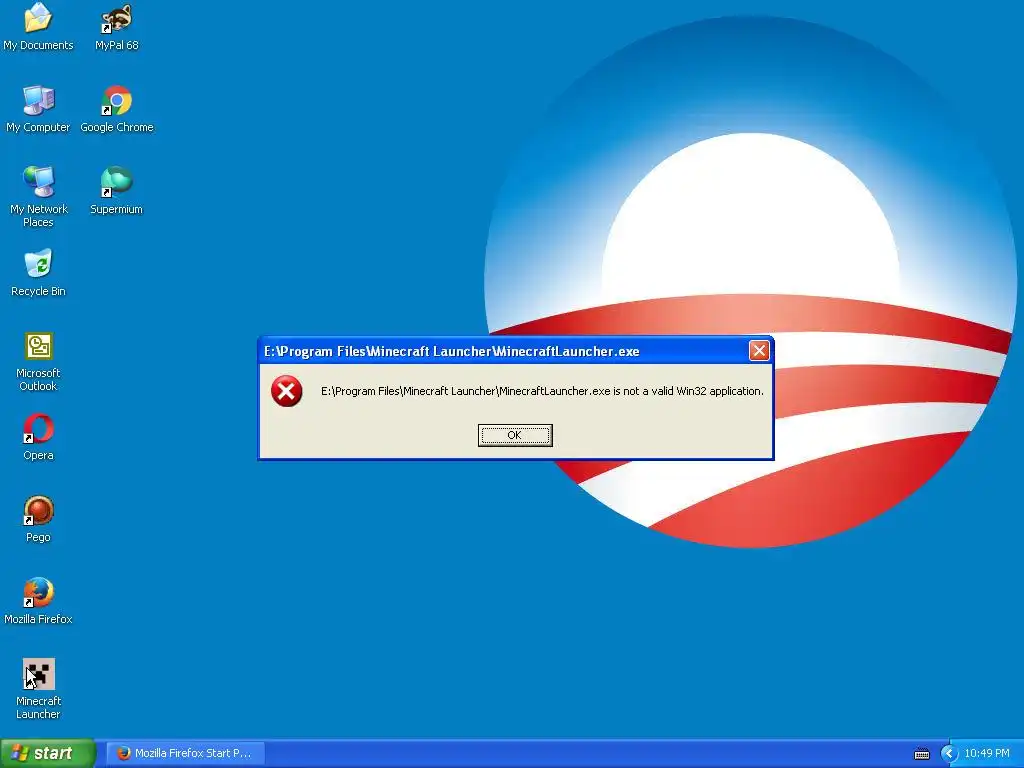
Task: Expand hidden system tray icons arrow
Action: (x=949, y=754)
